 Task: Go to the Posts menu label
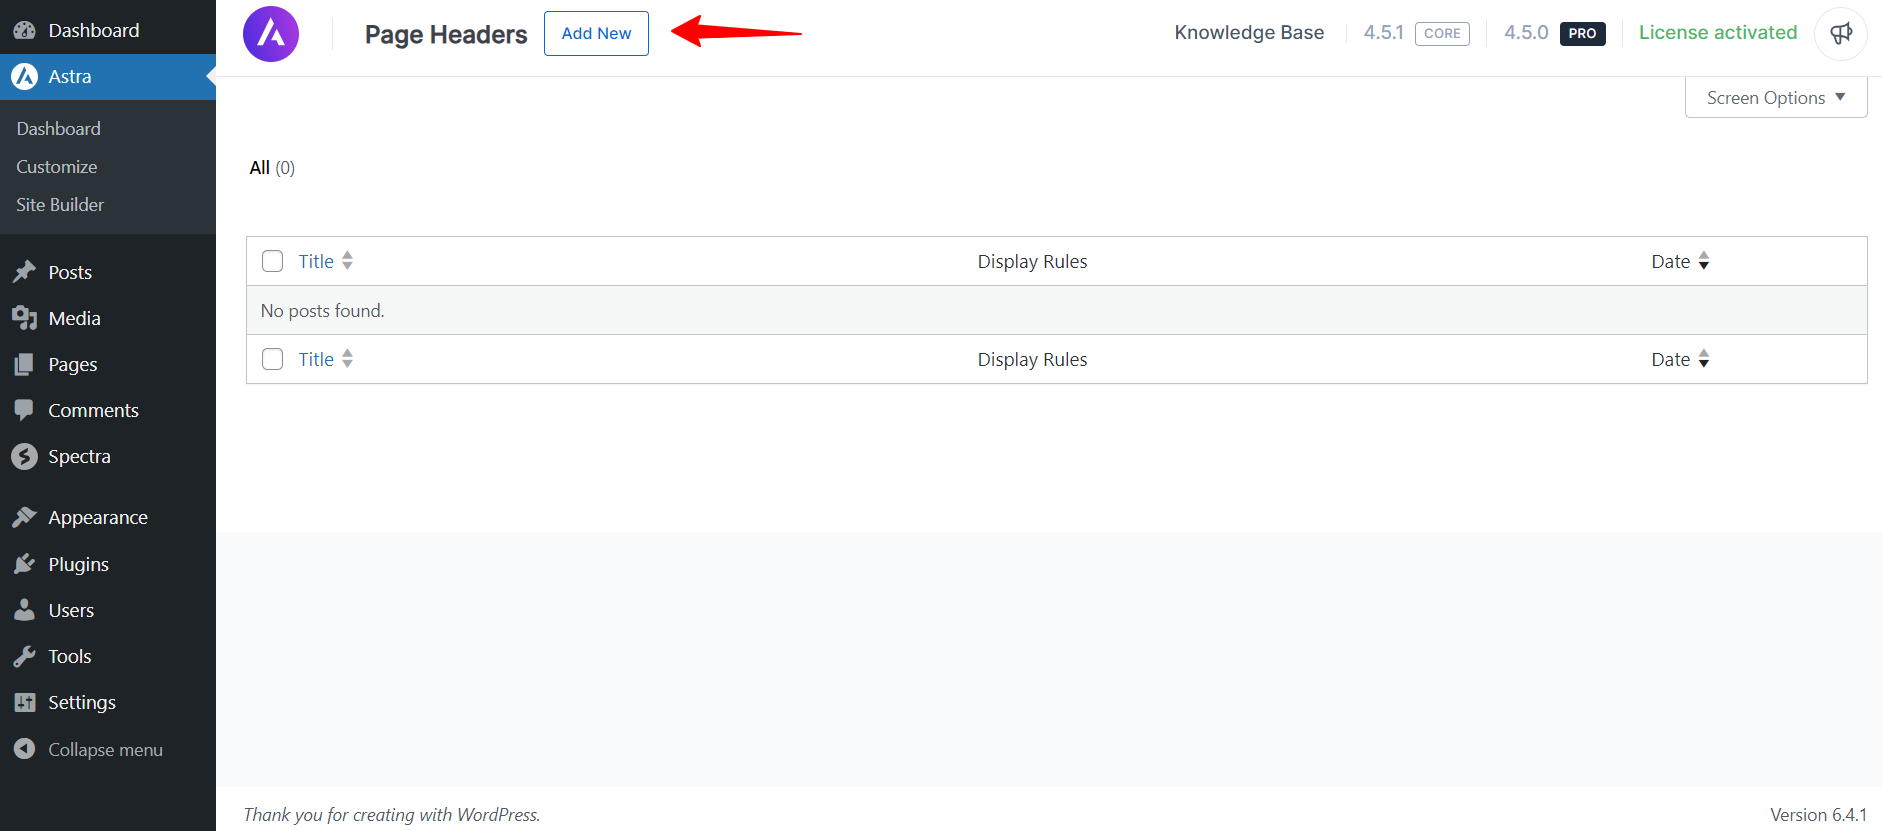coord(70,272)
